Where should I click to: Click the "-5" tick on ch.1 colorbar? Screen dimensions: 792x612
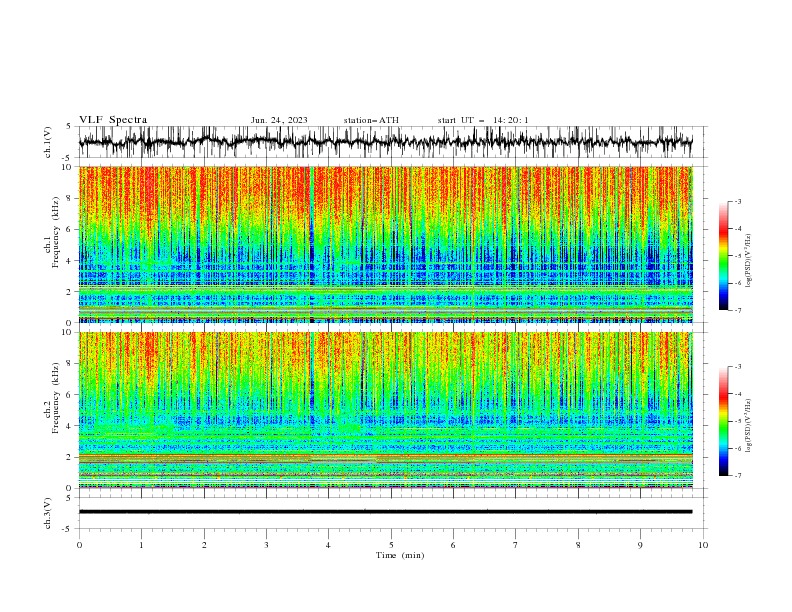click(x=738, y=256)
